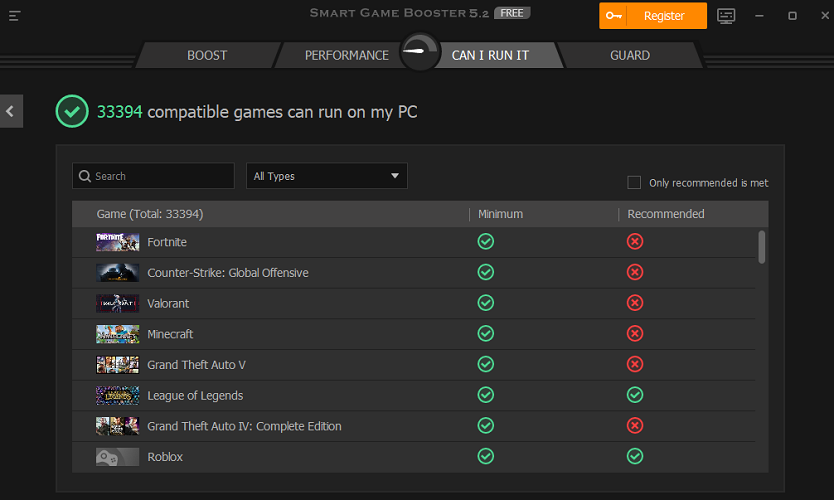Image resolution: width=834 pixels, height=500 pixels.
Task: Click GTA IV Complete Edition minimum check
Action: pyautogui.click(x=486, y=426)
